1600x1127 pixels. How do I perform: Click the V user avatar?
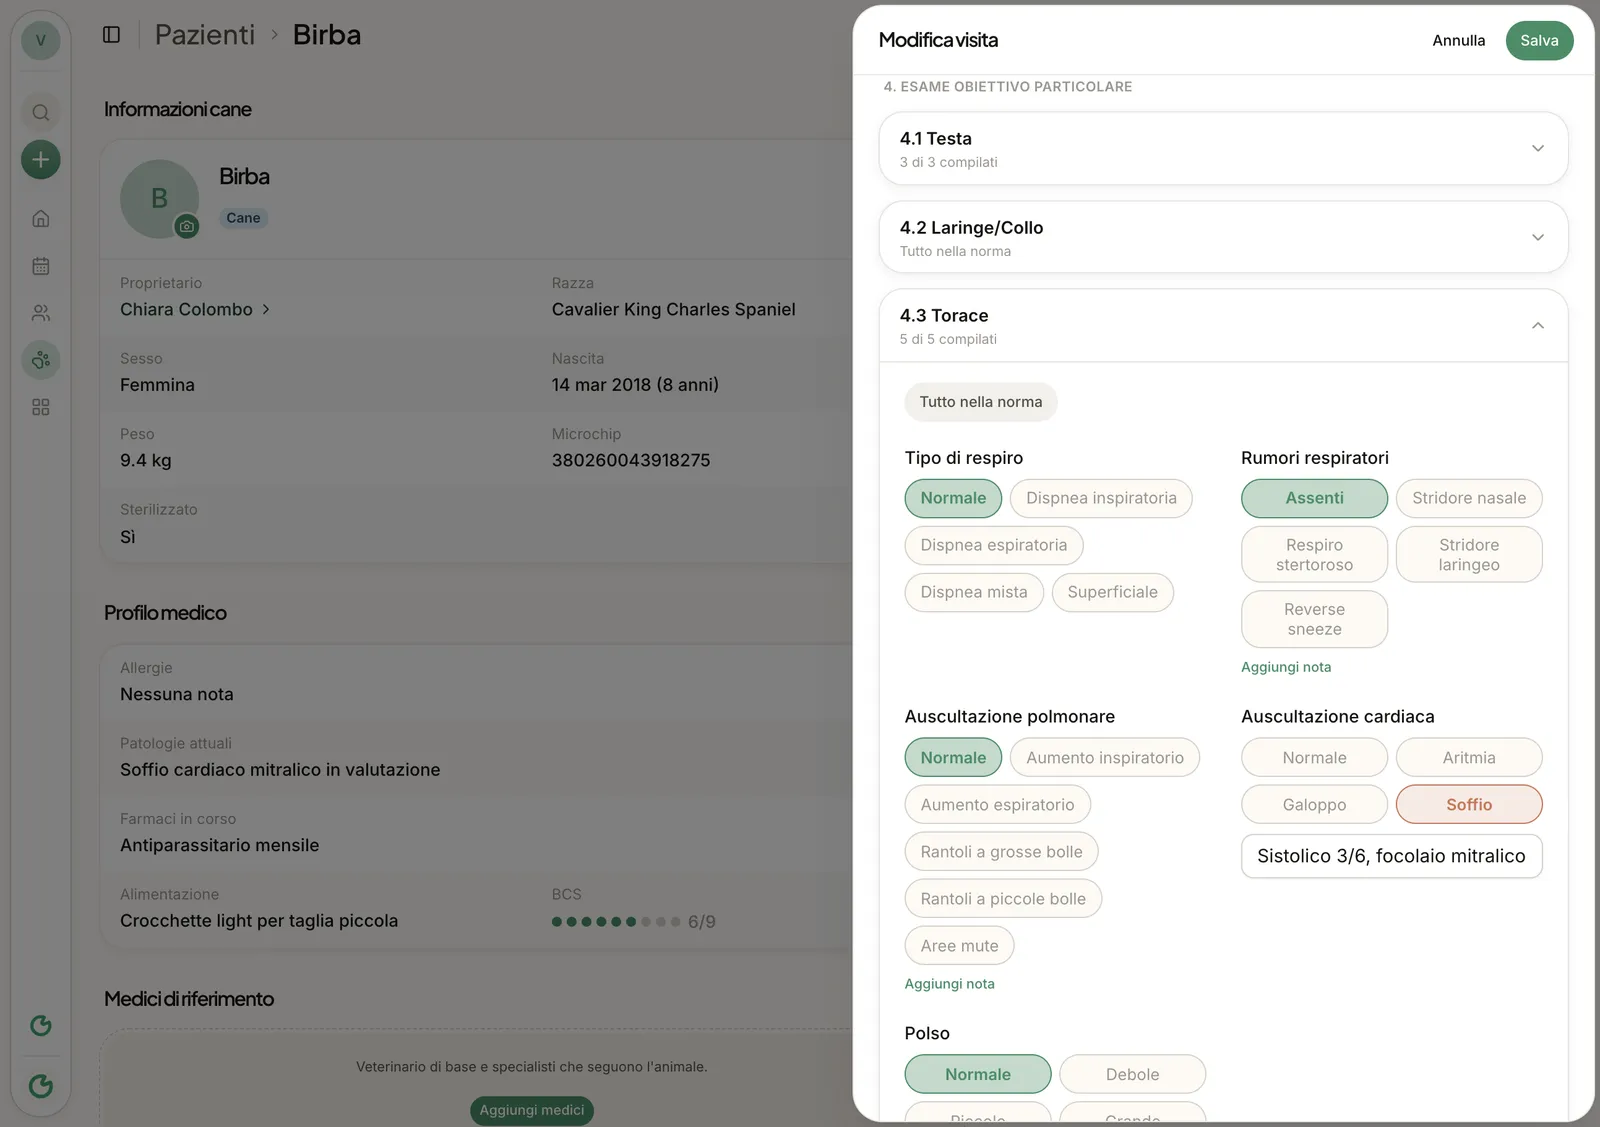40,40
